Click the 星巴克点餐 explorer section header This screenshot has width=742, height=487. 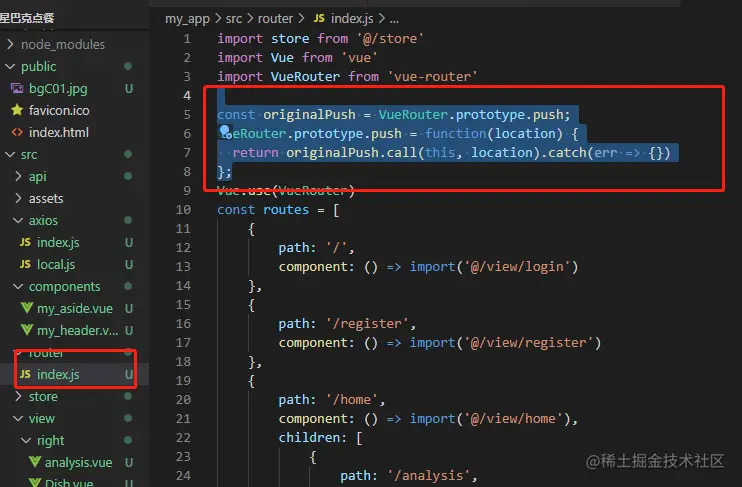[x=27, y=18]
